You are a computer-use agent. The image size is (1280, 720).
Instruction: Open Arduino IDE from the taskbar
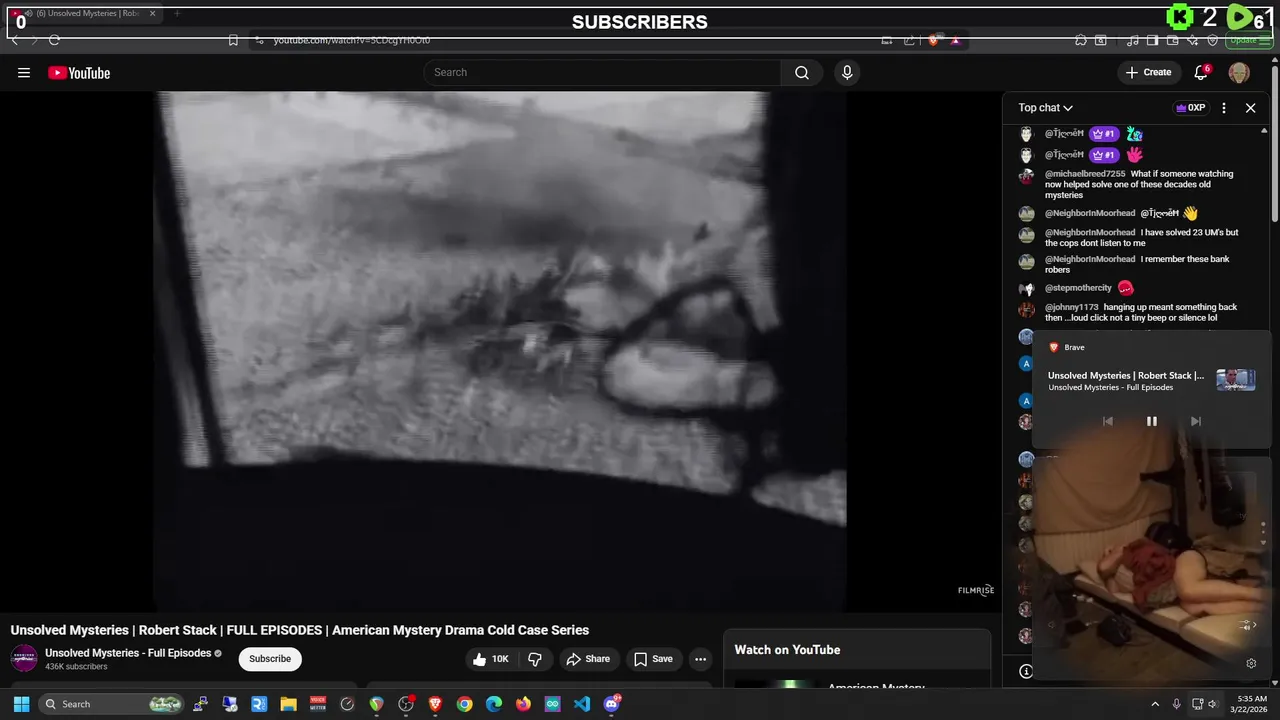(553, 704)
